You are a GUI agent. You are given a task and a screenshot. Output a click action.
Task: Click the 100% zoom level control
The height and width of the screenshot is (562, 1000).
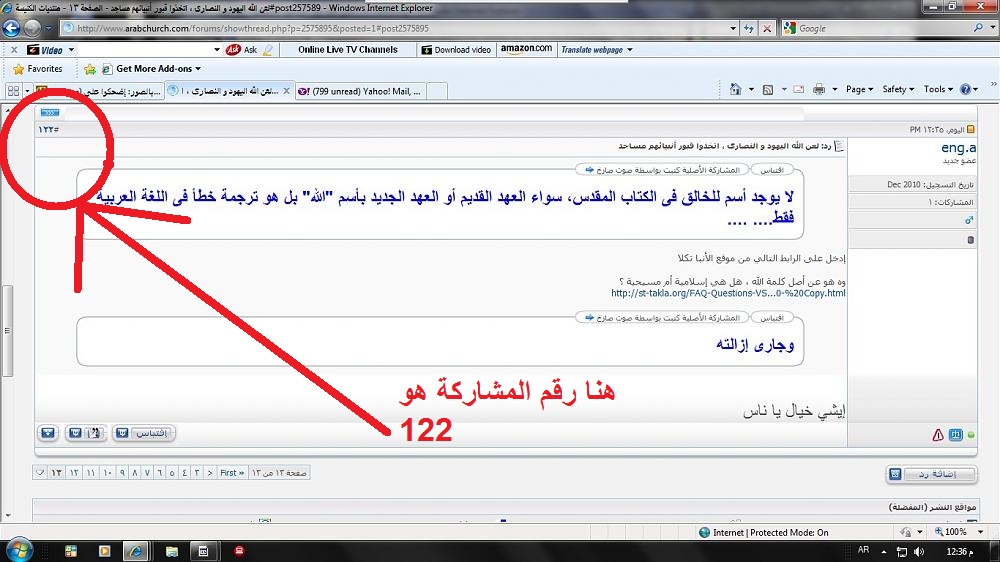click(954, 532)
